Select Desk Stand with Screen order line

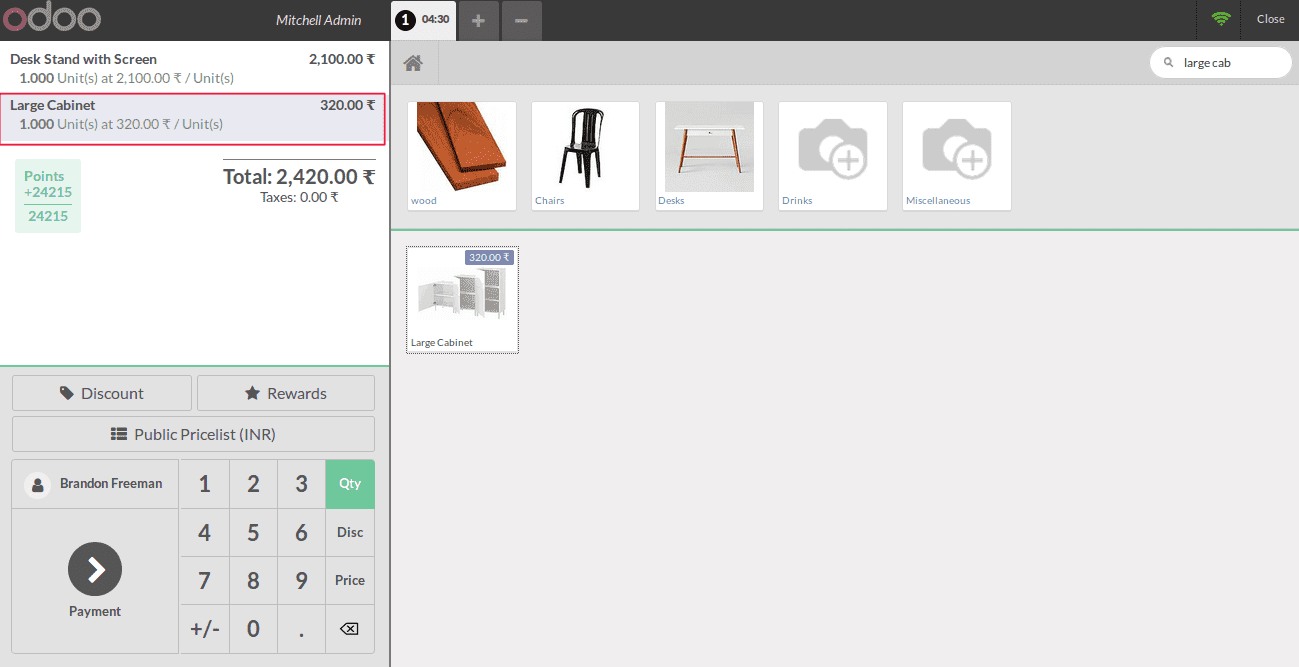pyautogui.click(x=193, y=68)
